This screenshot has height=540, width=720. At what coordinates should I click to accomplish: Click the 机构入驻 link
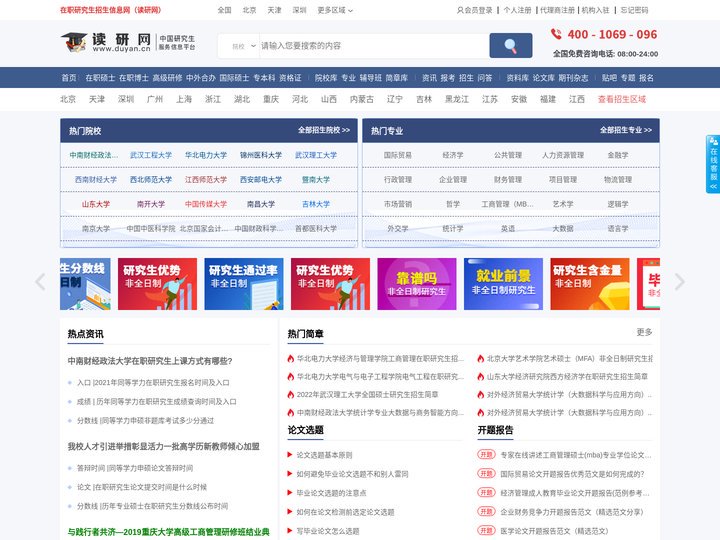tap(596, 10)
